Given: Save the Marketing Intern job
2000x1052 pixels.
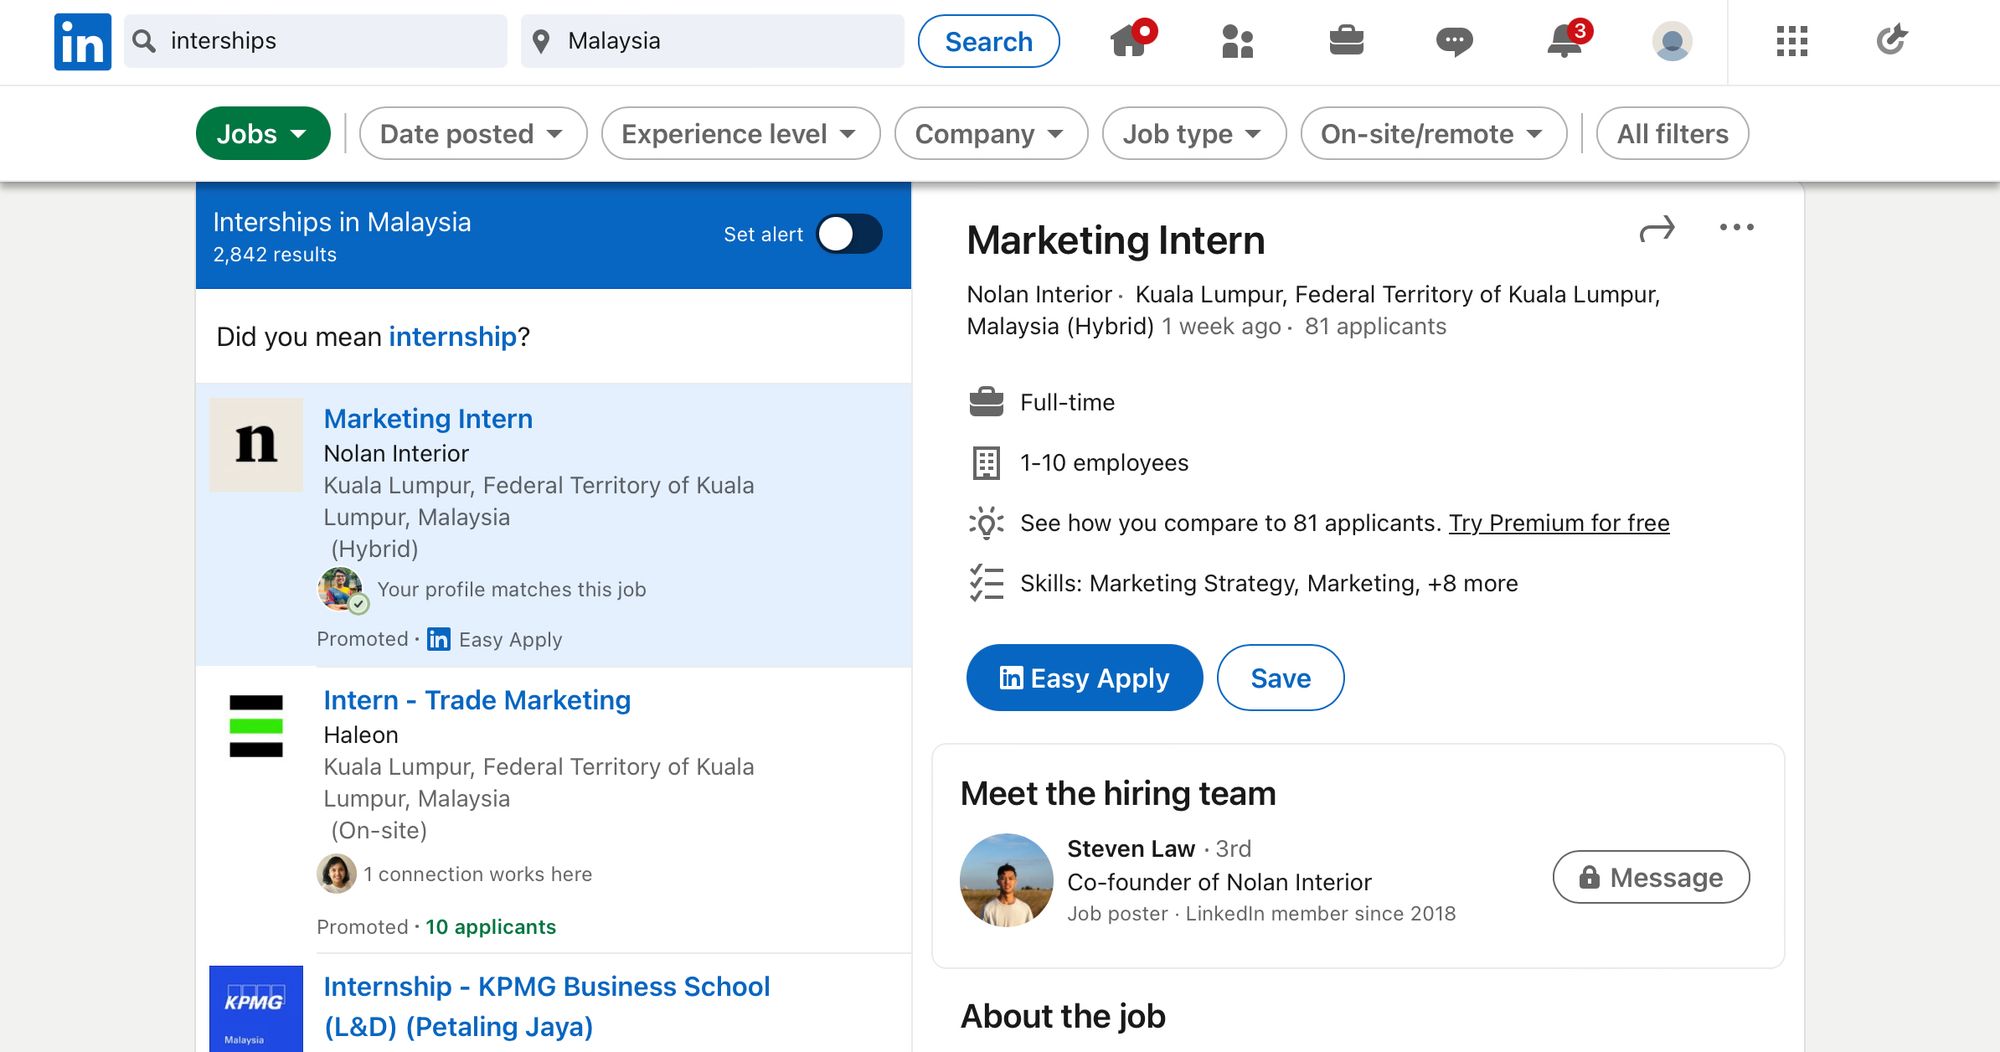Looking at the screenshot, I should pyautogui.click(x=1280, y=678).
